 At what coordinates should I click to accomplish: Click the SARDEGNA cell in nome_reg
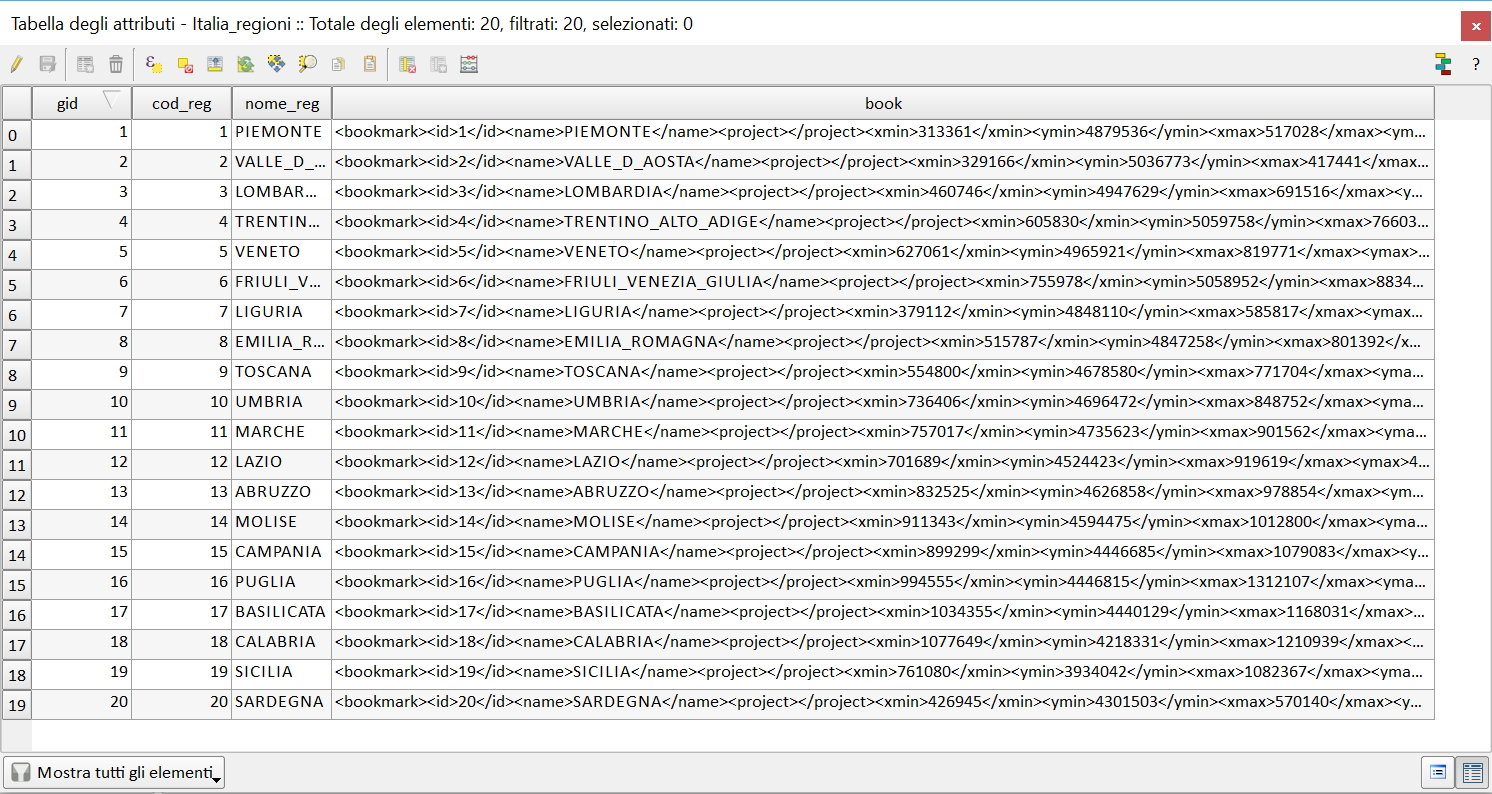pos(280,702)
